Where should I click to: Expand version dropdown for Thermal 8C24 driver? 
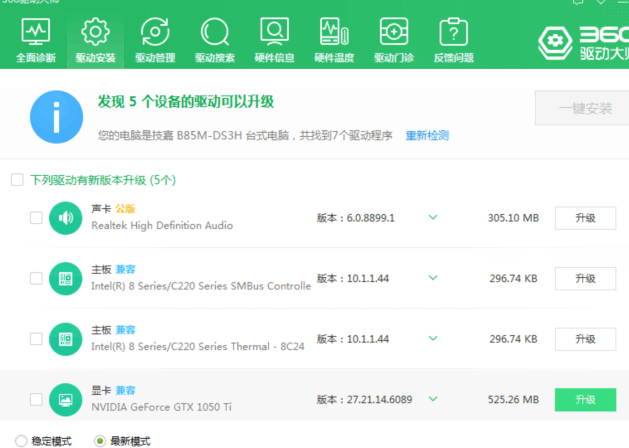(433, 339)
